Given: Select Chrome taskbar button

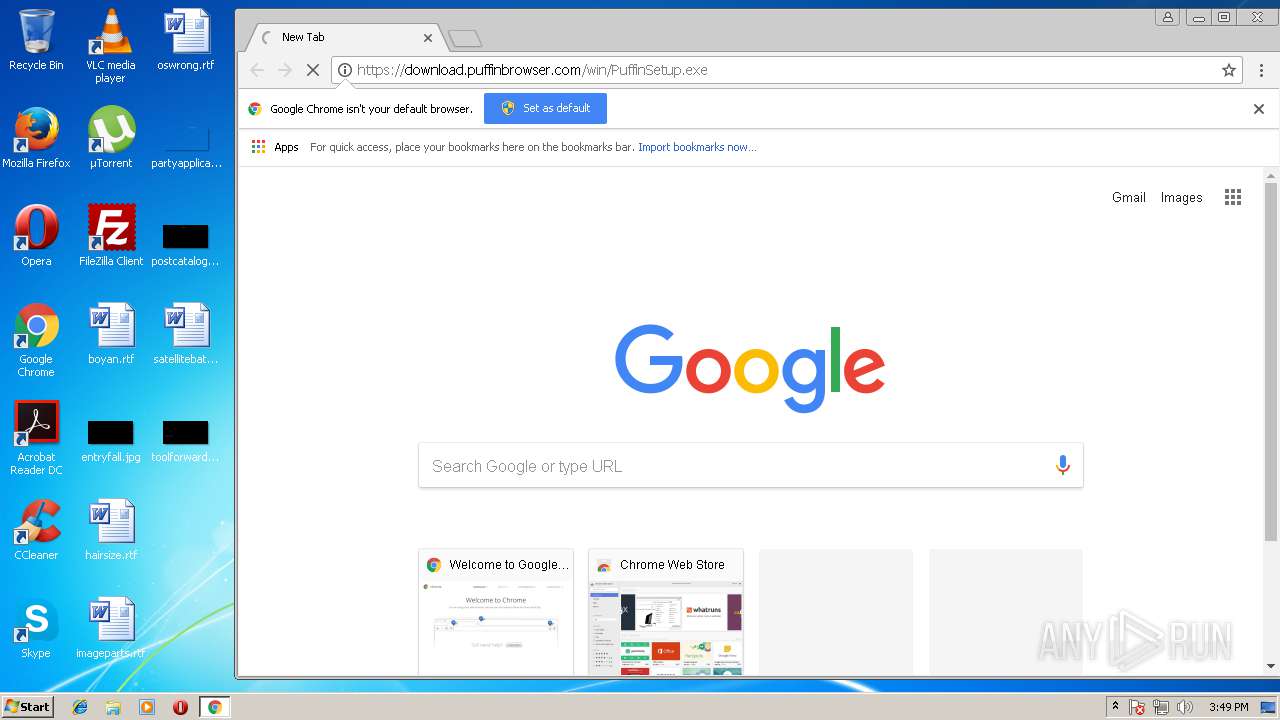Looking at the screenshot, I should [214, 707].
